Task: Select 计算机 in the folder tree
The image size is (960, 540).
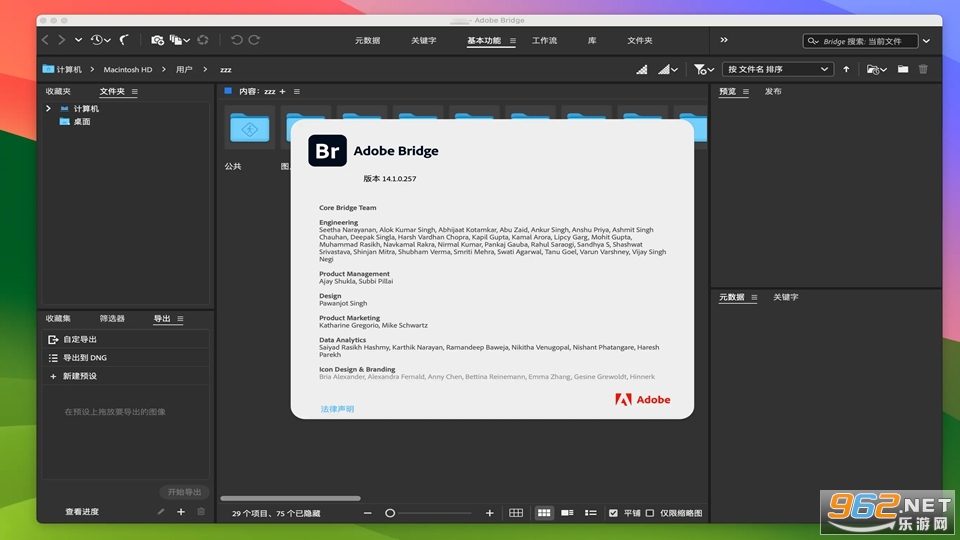Action: (86, 108)
